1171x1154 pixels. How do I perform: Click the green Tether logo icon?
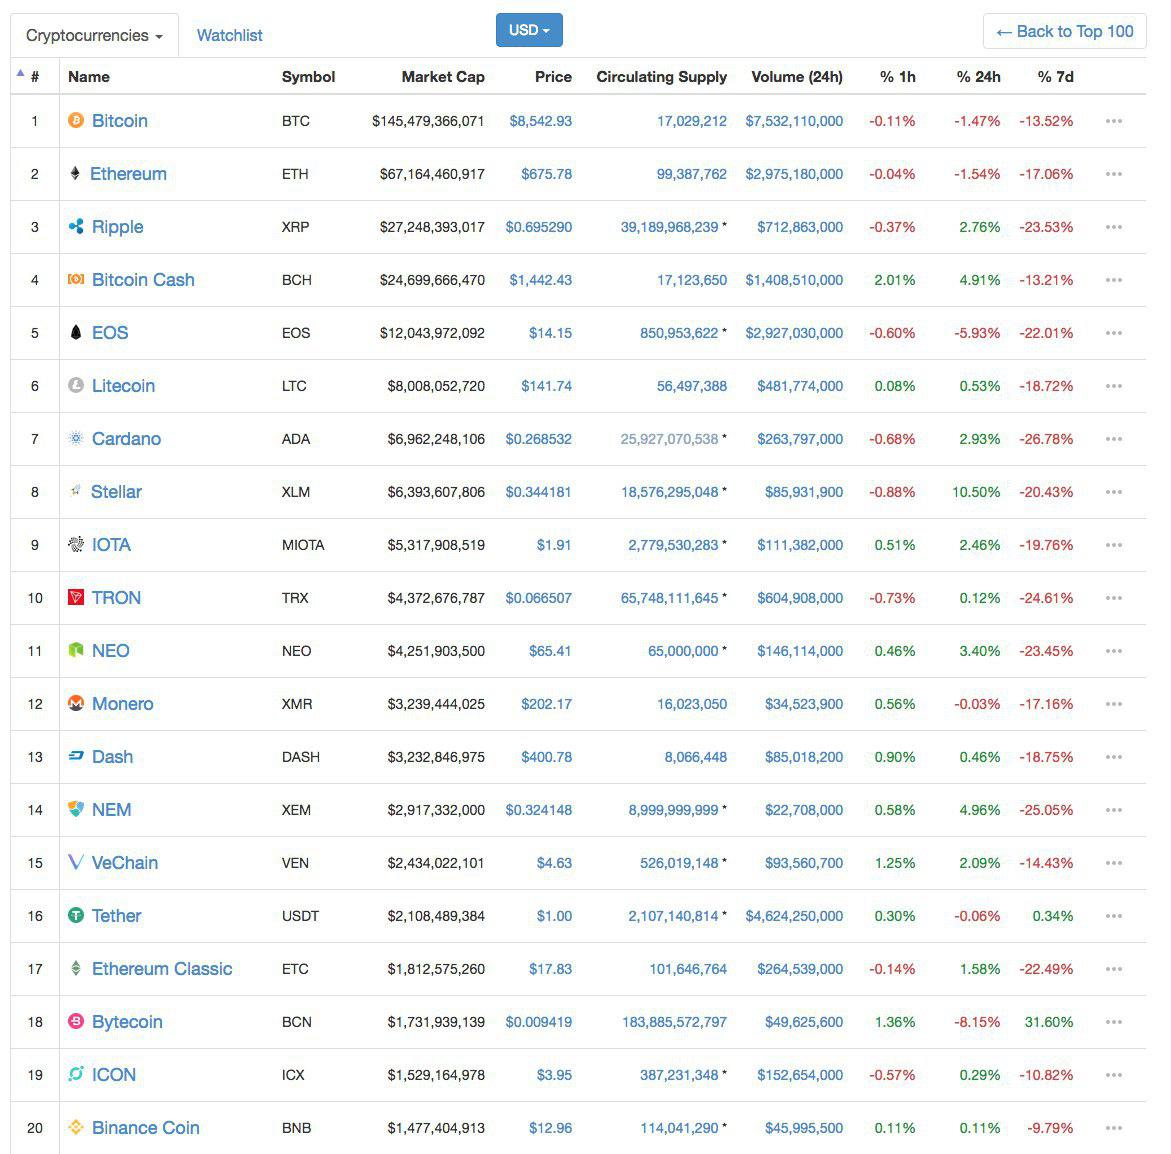click(75, 915)
